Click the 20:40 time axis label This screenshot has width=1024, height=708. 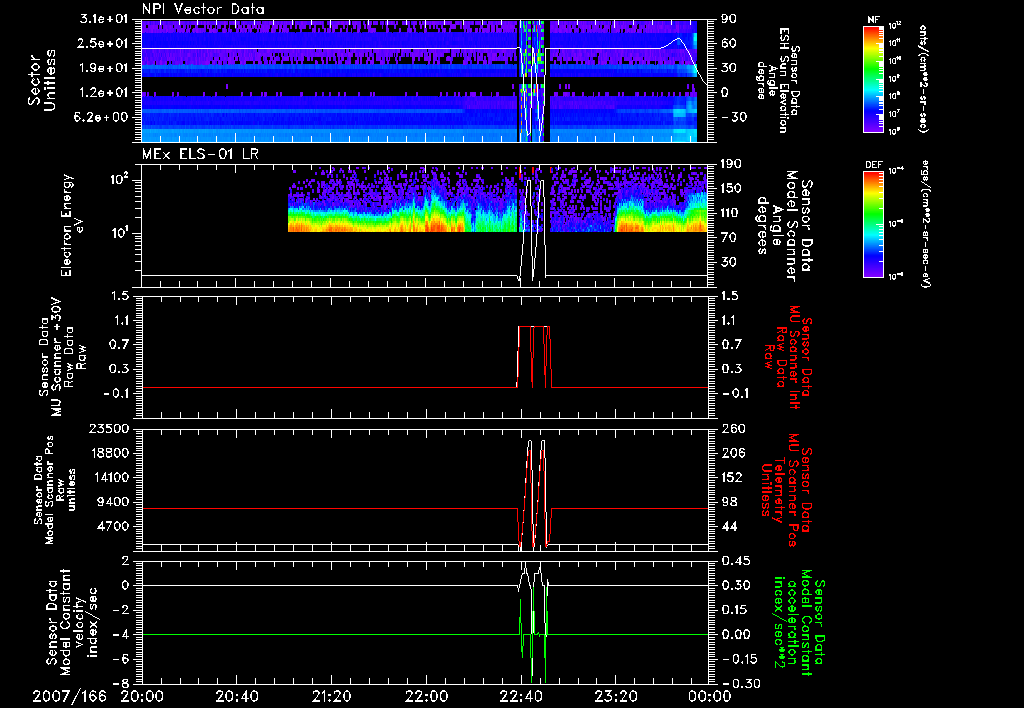237,697
